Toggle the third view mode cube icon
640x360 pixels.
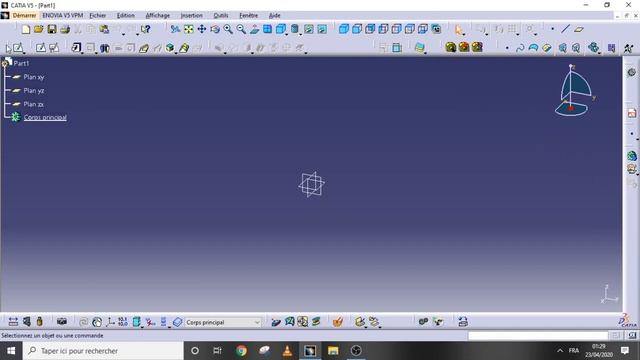370,29
